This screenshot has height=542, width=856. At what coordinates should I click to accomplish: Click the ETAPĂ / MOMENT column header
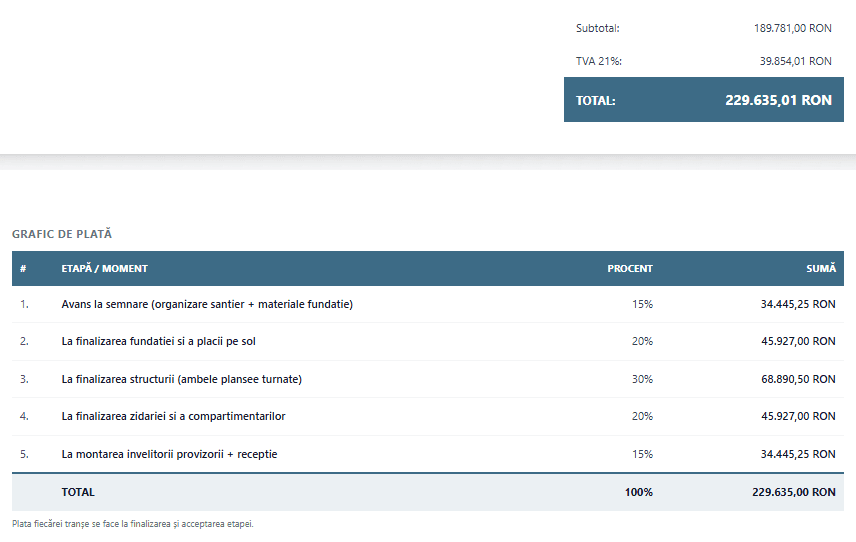(104, 269)
